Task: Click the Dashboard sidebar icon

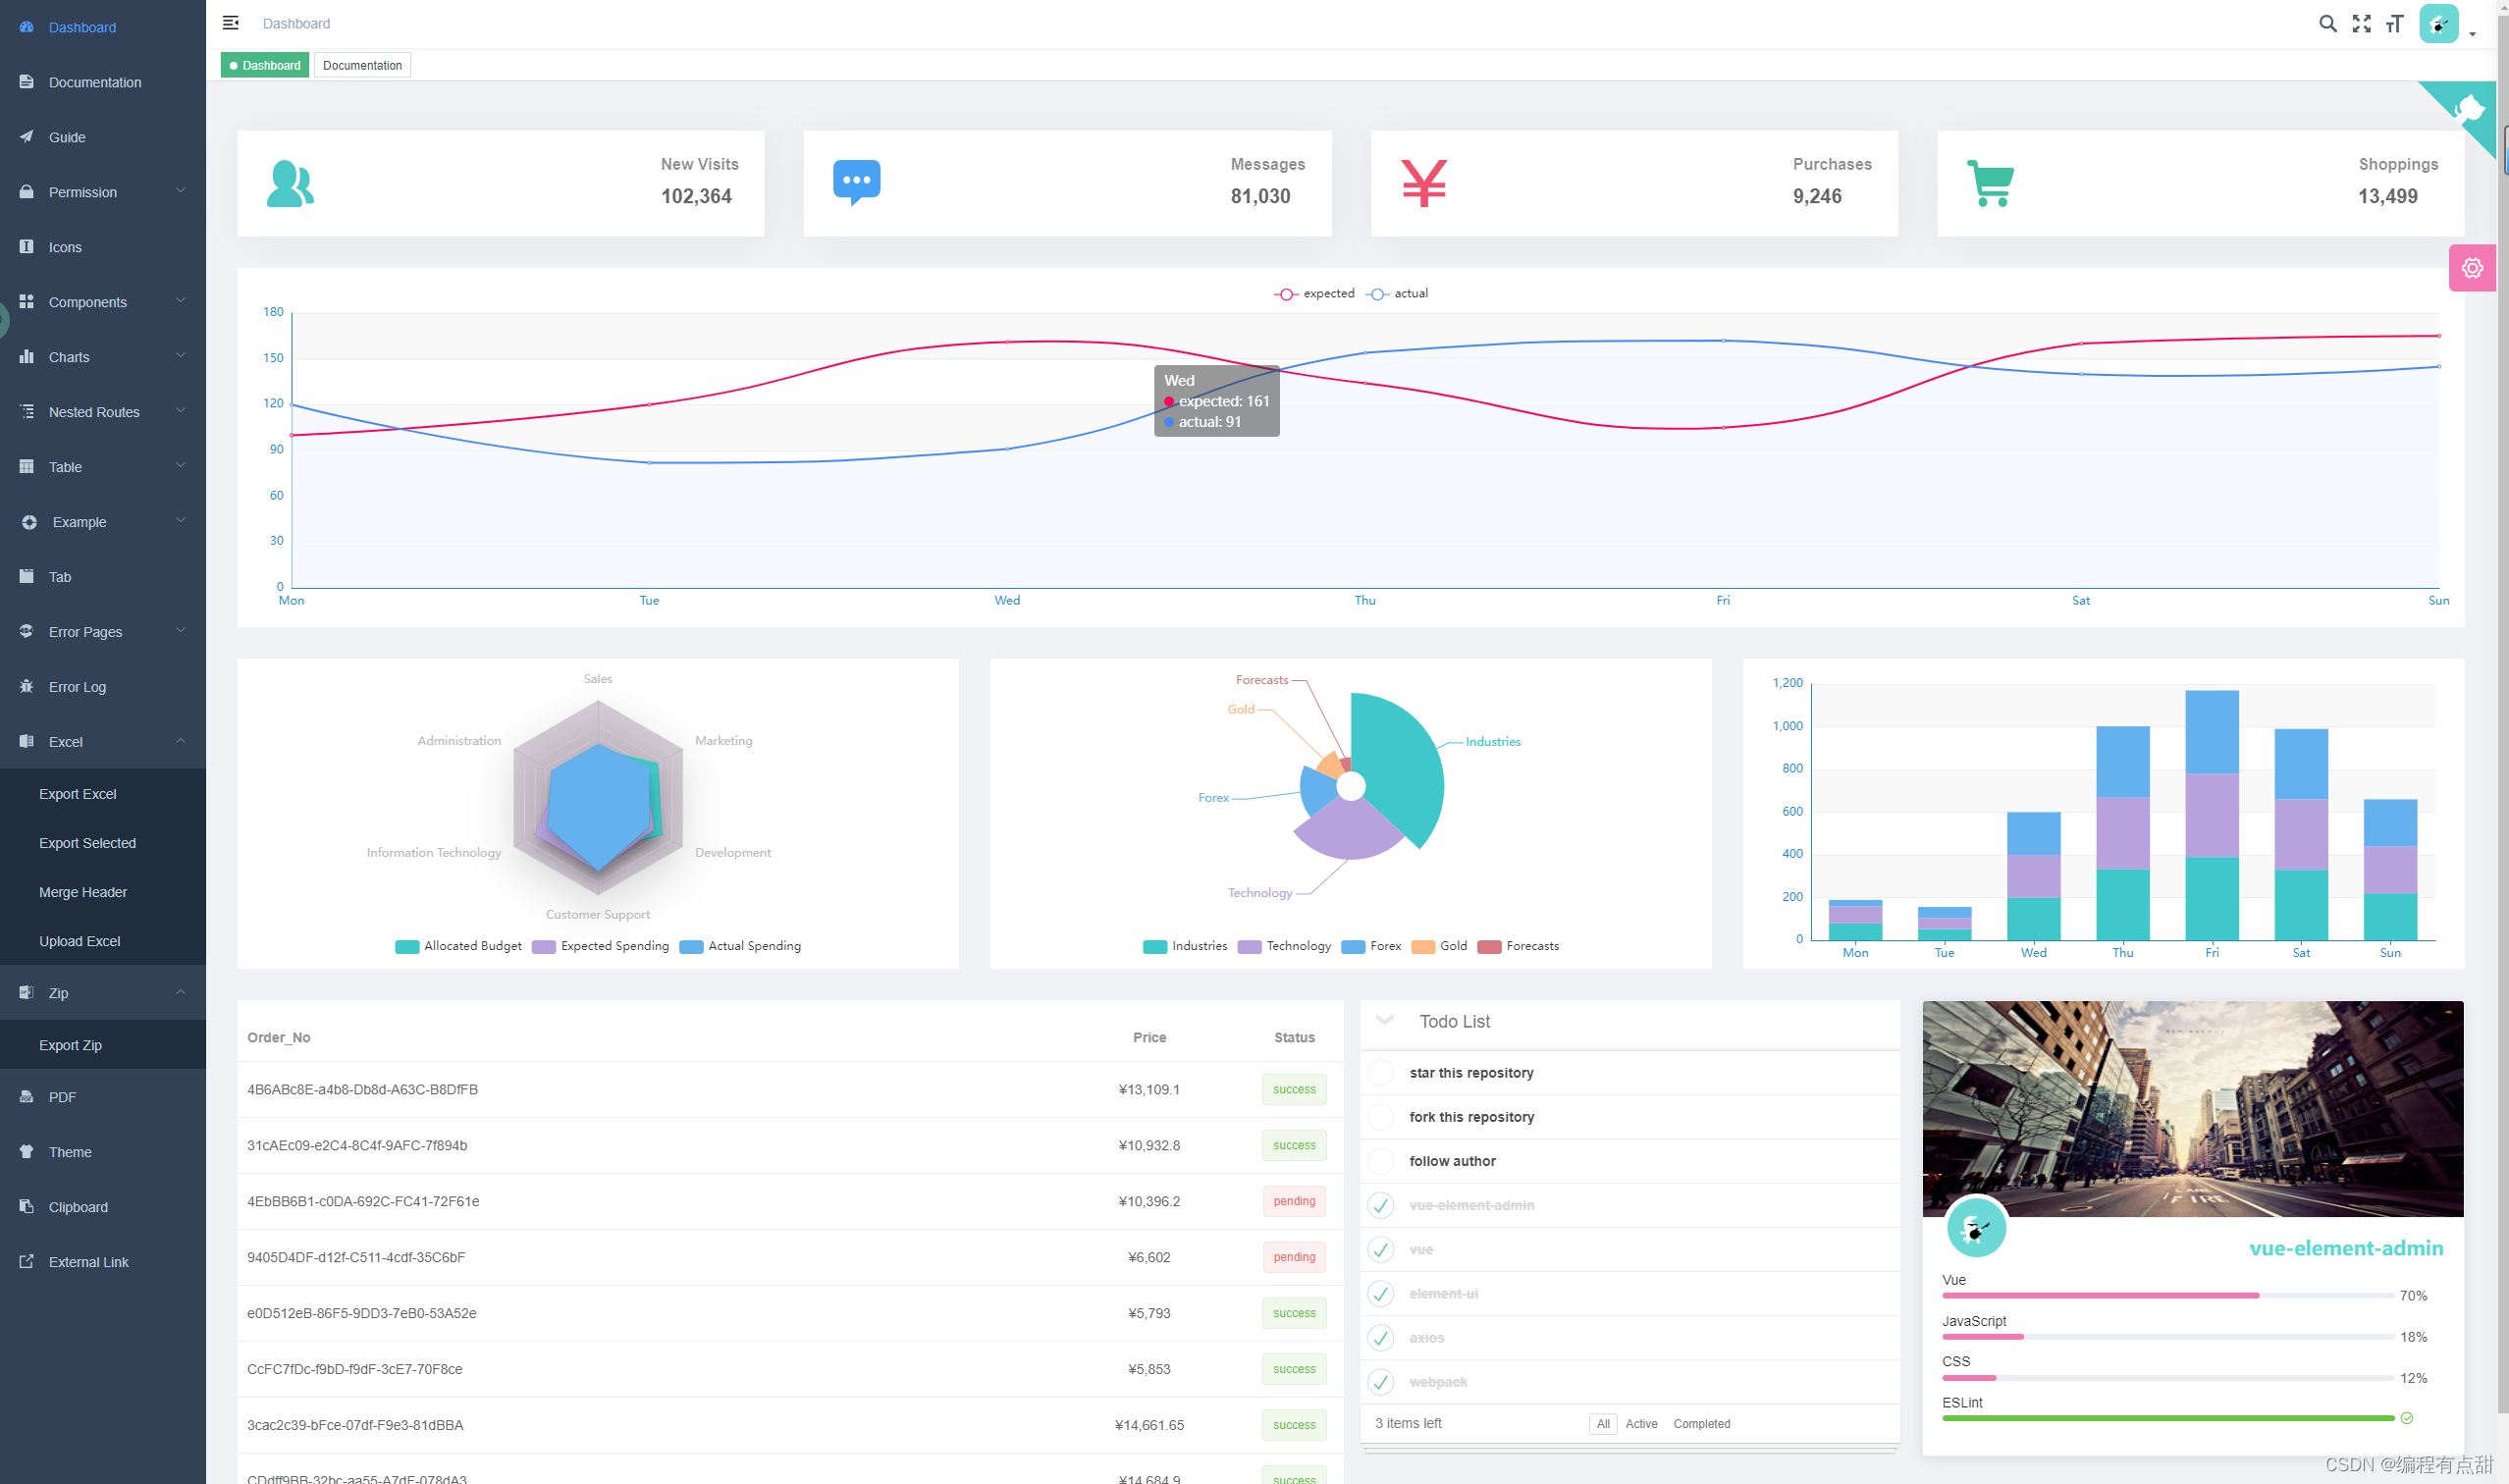Action: point(27,27)
